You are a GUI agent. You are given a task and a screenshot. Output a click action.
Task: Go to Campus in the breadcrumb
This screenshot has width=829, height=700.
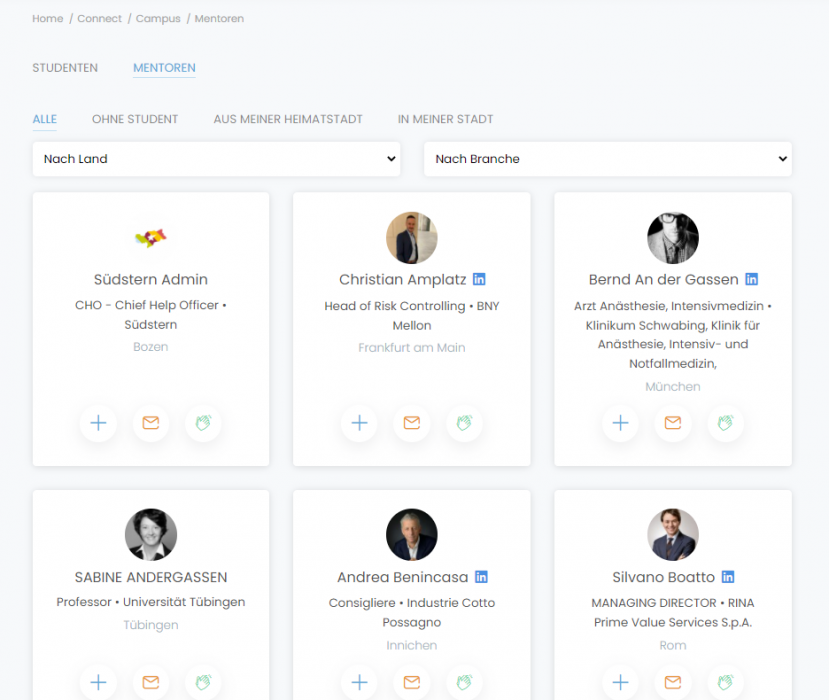(x=158, y=19)
